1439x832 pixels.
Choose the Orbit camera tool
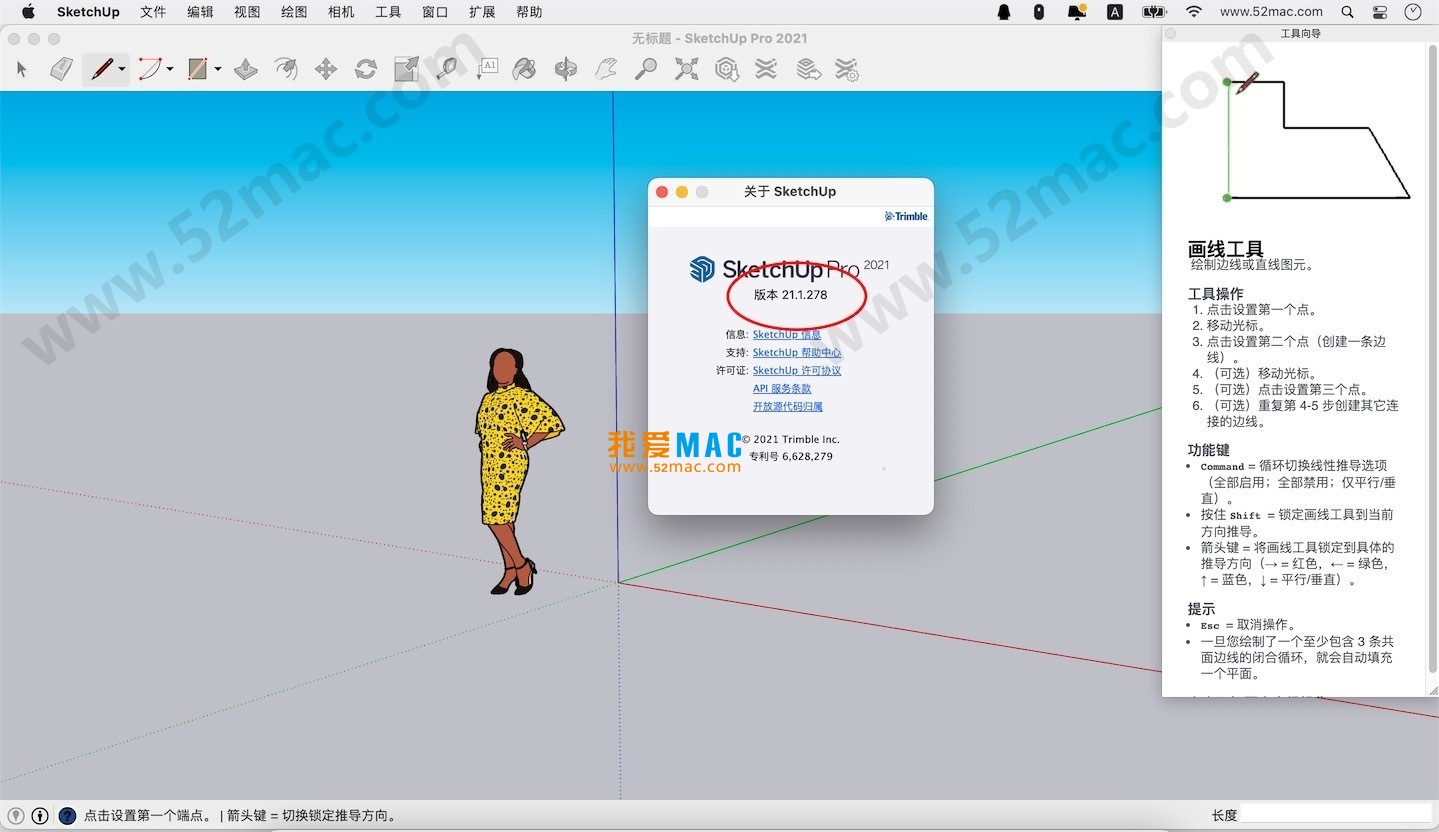pyautogui.click(x=566, y=69)
